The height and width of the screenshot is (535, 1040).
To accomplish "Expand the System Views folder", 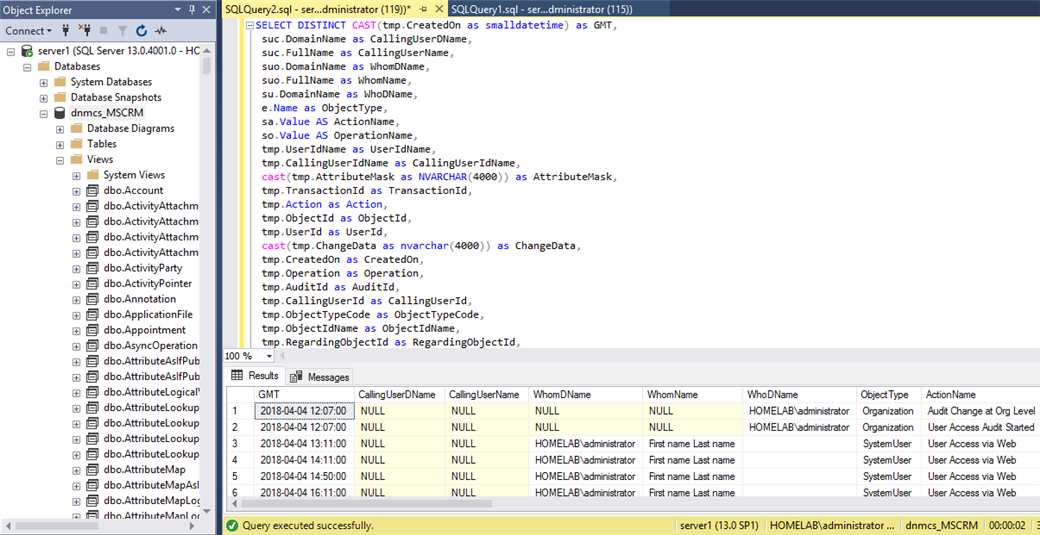I will pyautogui.click(x=76, y=175).
